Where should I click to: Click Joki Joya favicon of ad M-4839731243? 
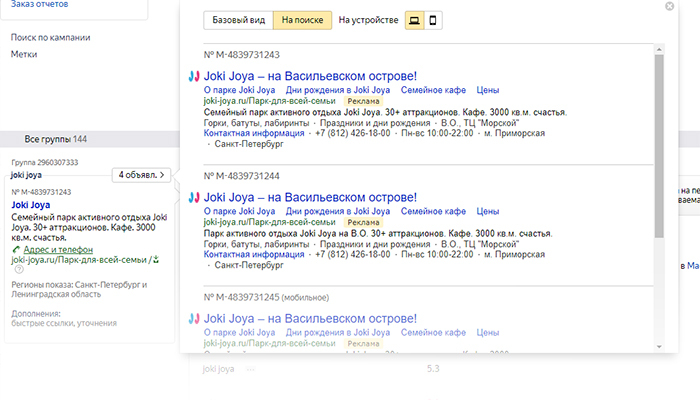(x=194, y=76)
